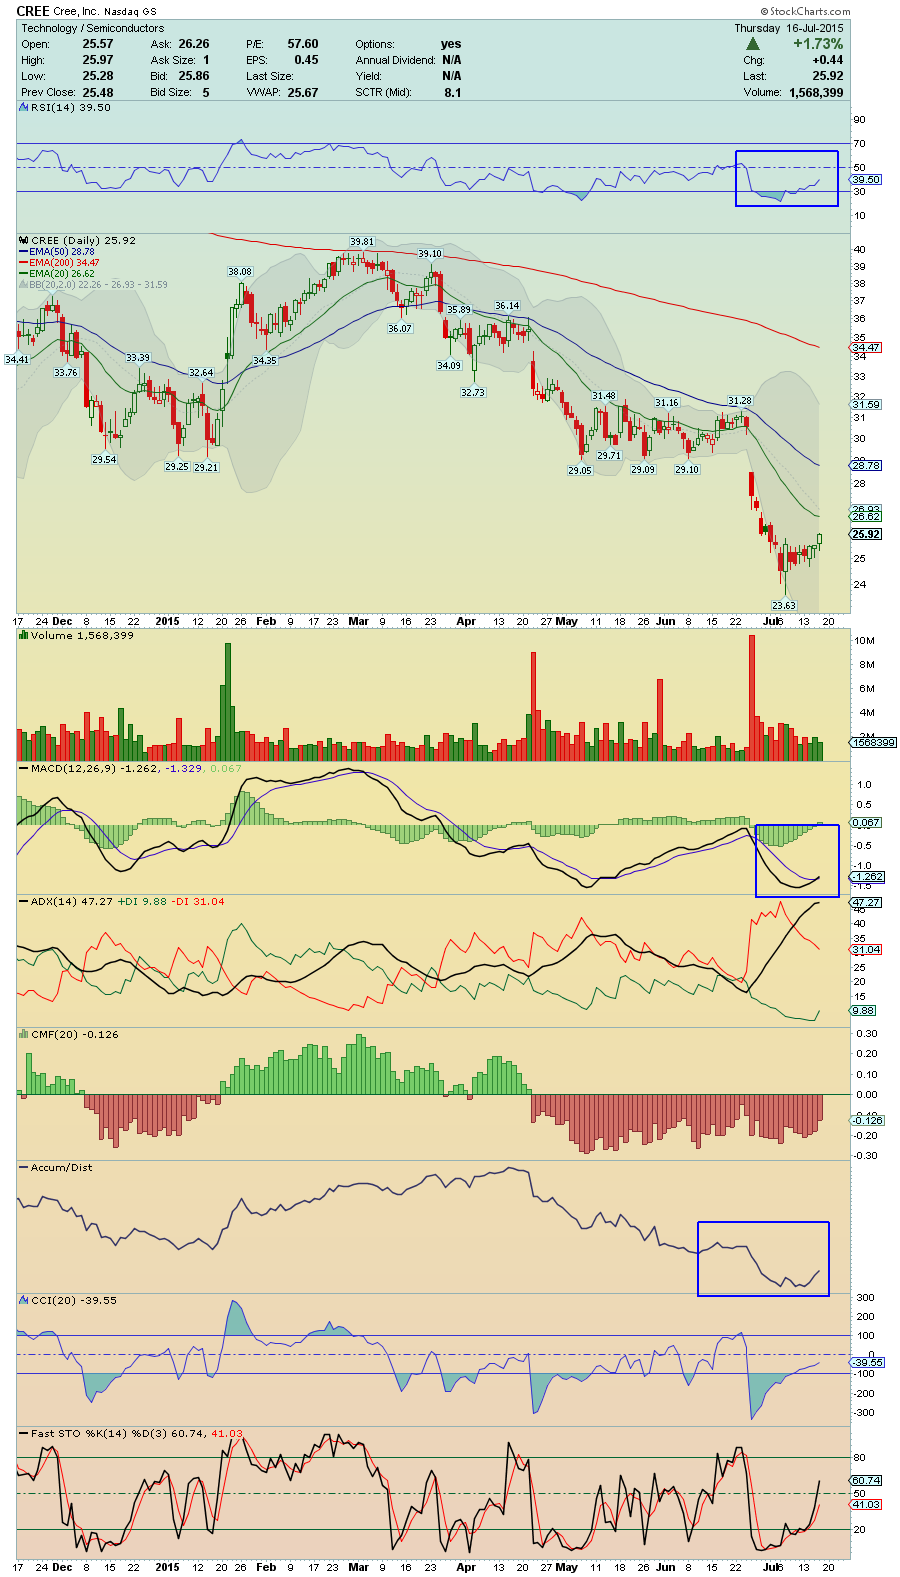Click the Chg value +0.44
This screenshot has height=1577, width=900.
click(828, 60)
